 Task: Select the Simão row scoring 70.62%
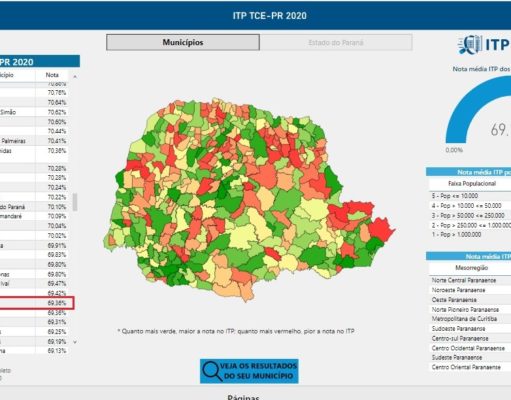pyautogui.click(x=34, y=112)
